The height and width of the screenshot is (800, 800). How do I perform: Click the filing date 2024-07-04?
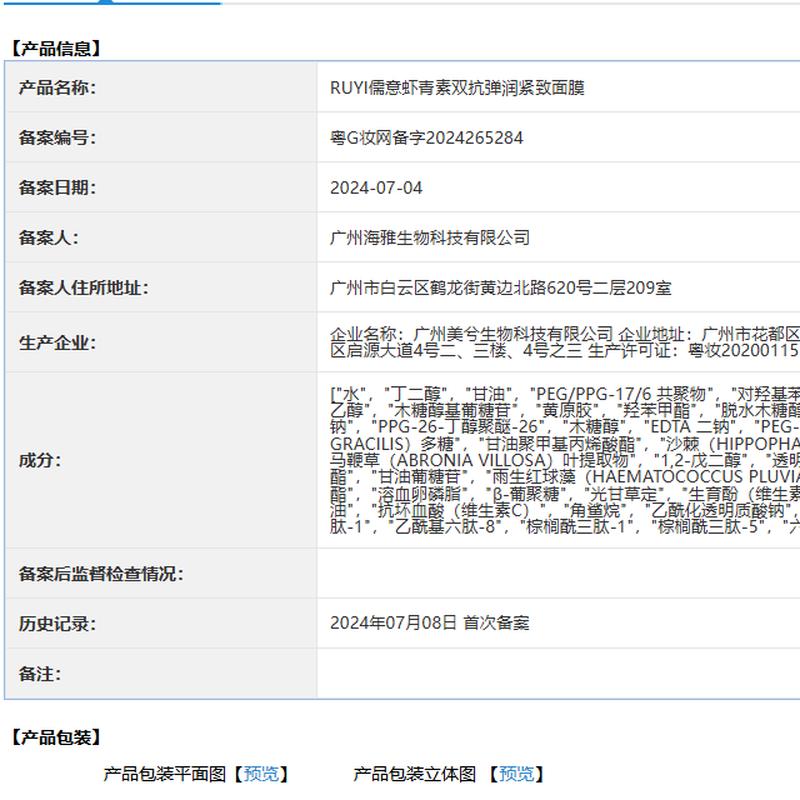pos(376,188)
